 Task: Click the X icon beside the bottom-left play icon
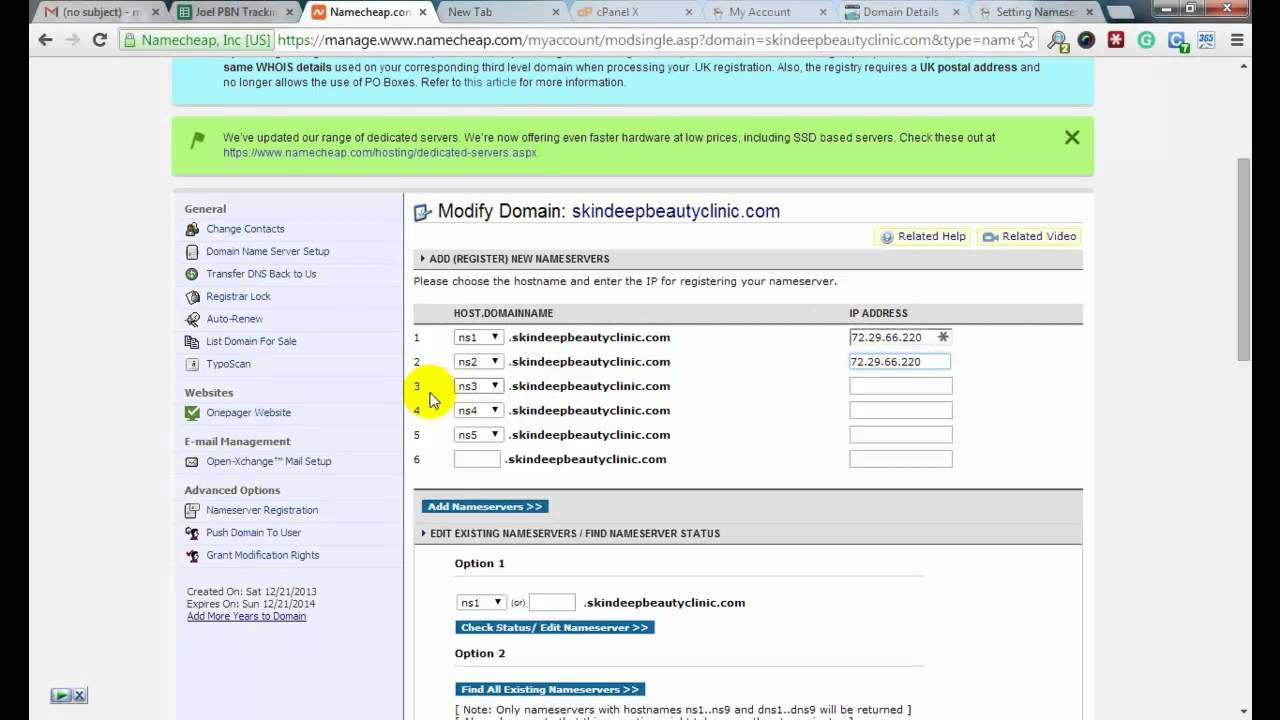(x=79, y=695)
